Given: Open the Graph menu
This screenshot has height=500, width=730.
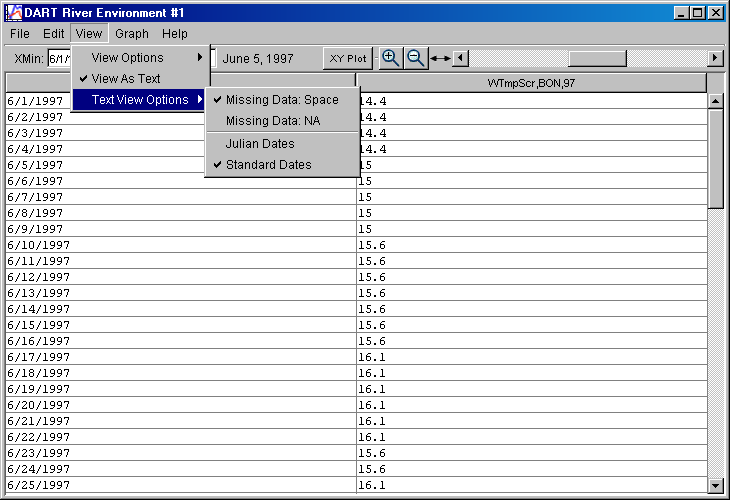Looking at the screenshot, I should coord(132,34).
